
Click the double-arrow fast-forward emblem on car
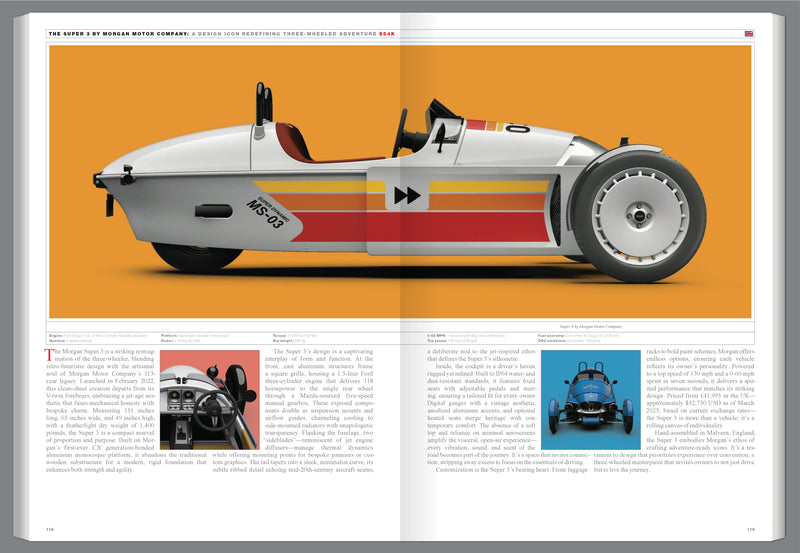point(406,195)
